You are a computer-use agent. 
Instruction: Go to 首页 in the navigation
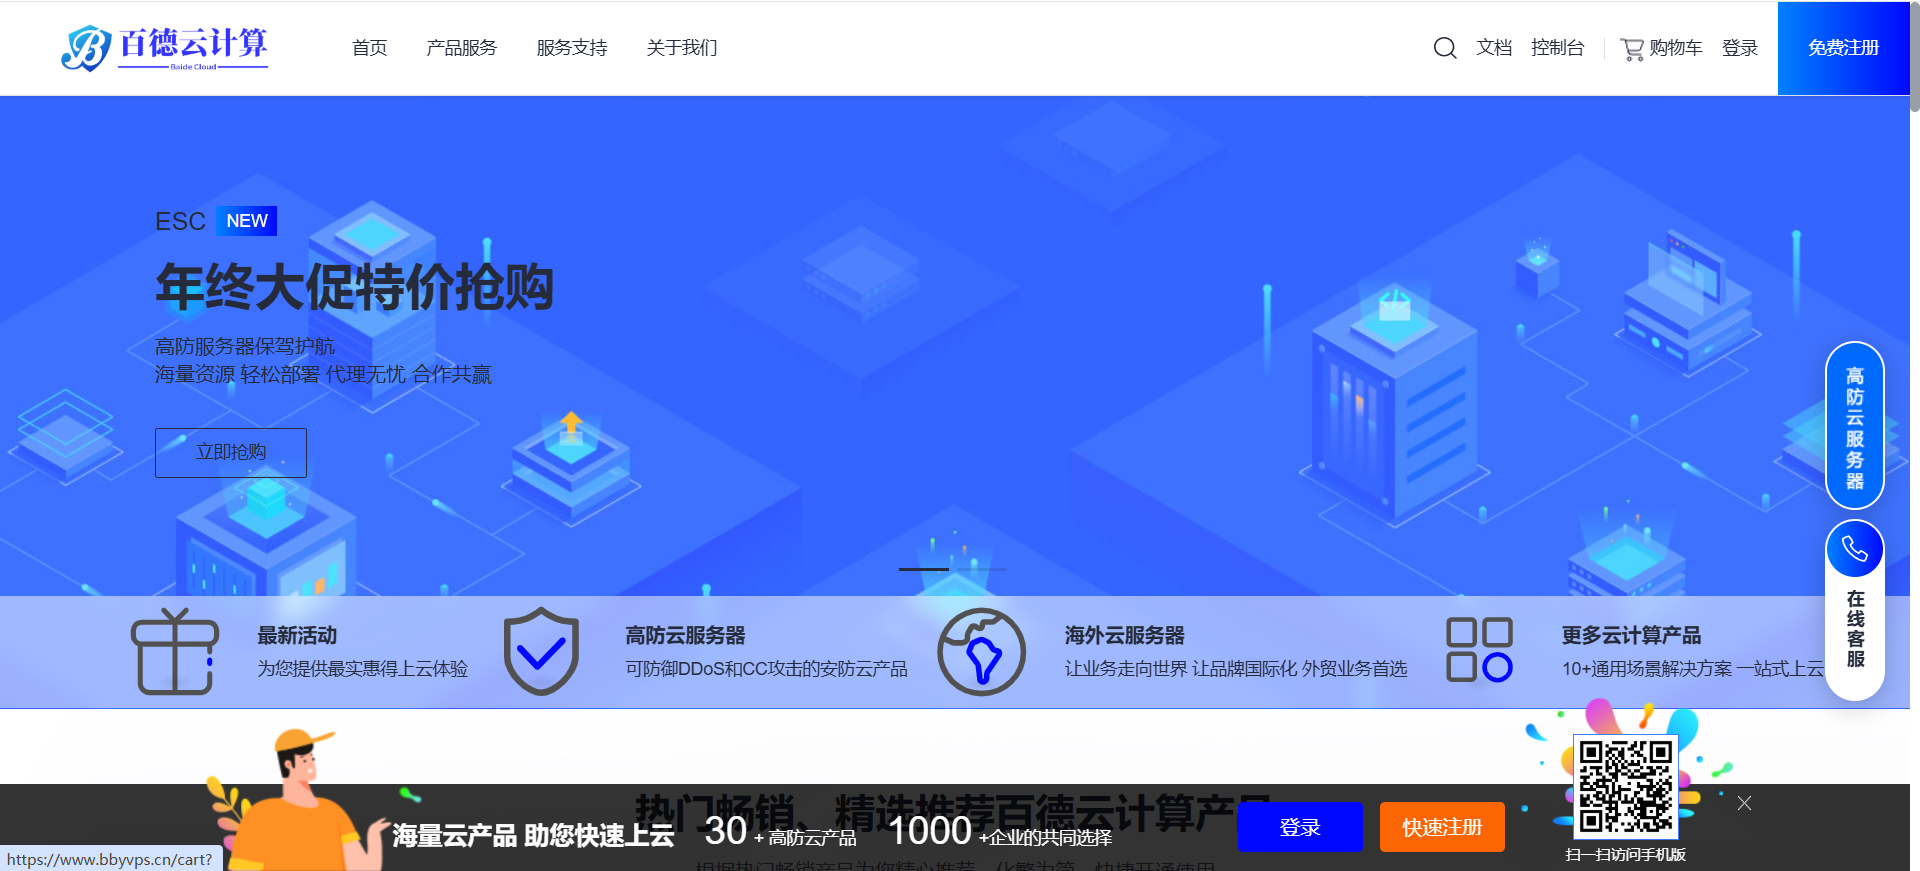pyautogui.click(x=369, y=48)
